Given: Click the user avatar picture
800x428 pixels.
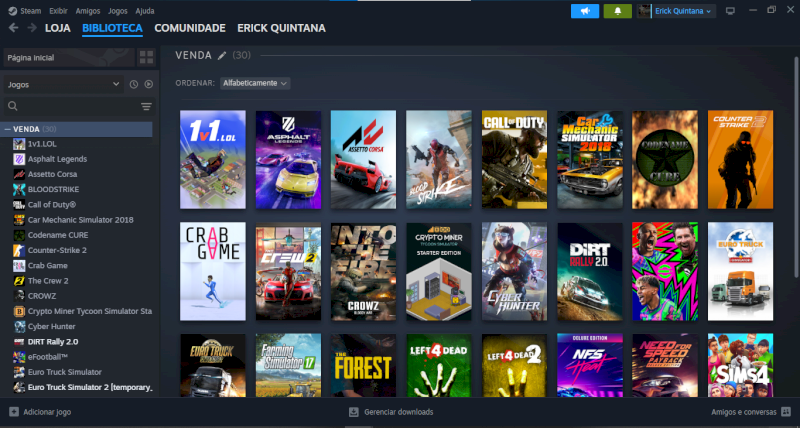Looking at the screenshot, I should coord(644,11).
